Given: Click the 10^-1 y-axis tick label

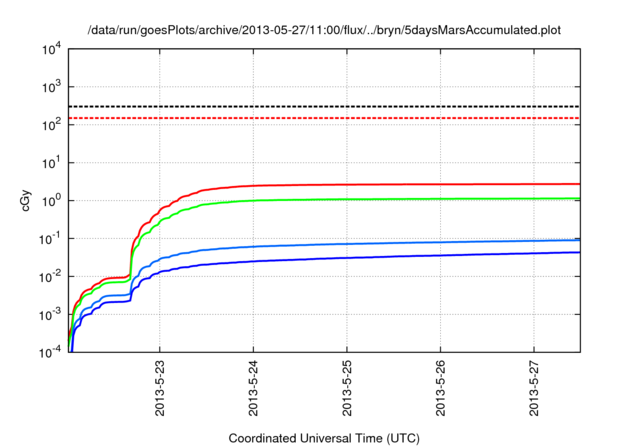Looking at the screenshot, I should [x=49, y=239].
